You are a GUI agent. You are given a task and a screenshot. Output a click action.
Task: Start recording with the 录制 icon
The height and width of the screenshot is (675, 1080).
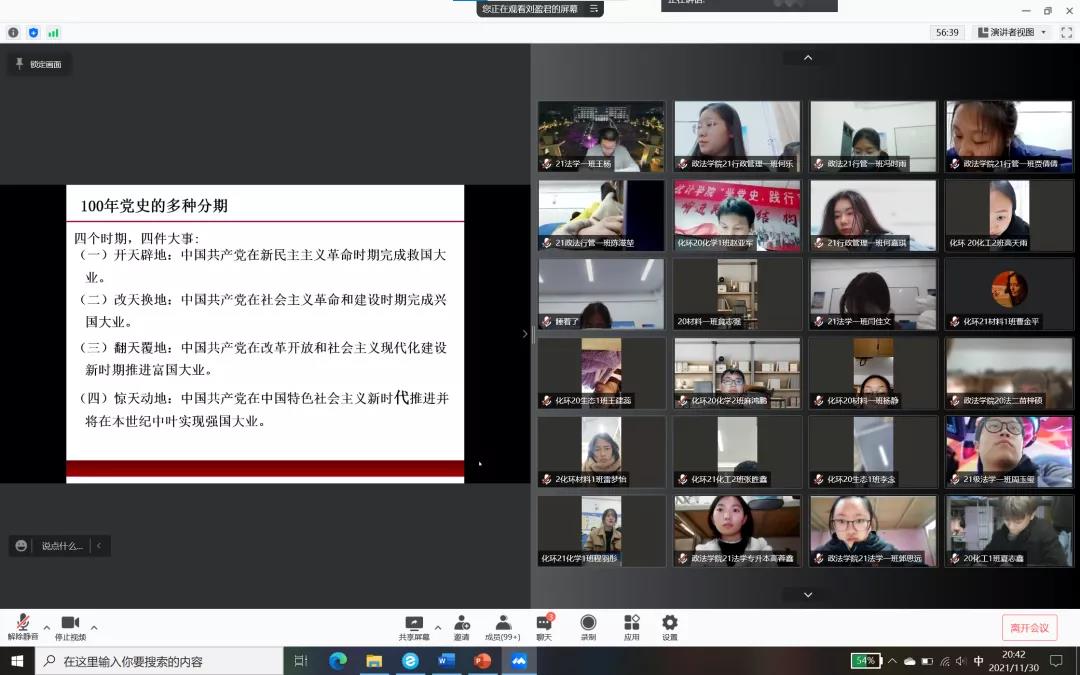(588, 627)
